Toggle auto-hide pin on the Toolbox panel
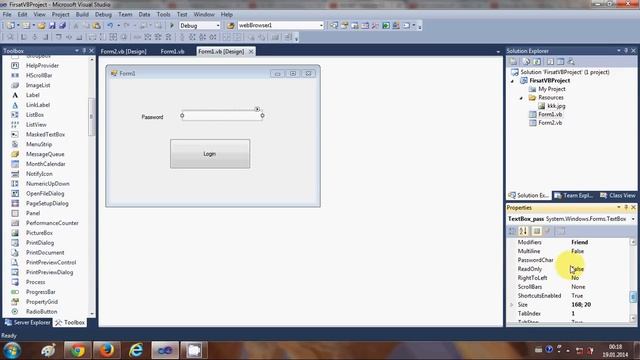 pos(84,51)
